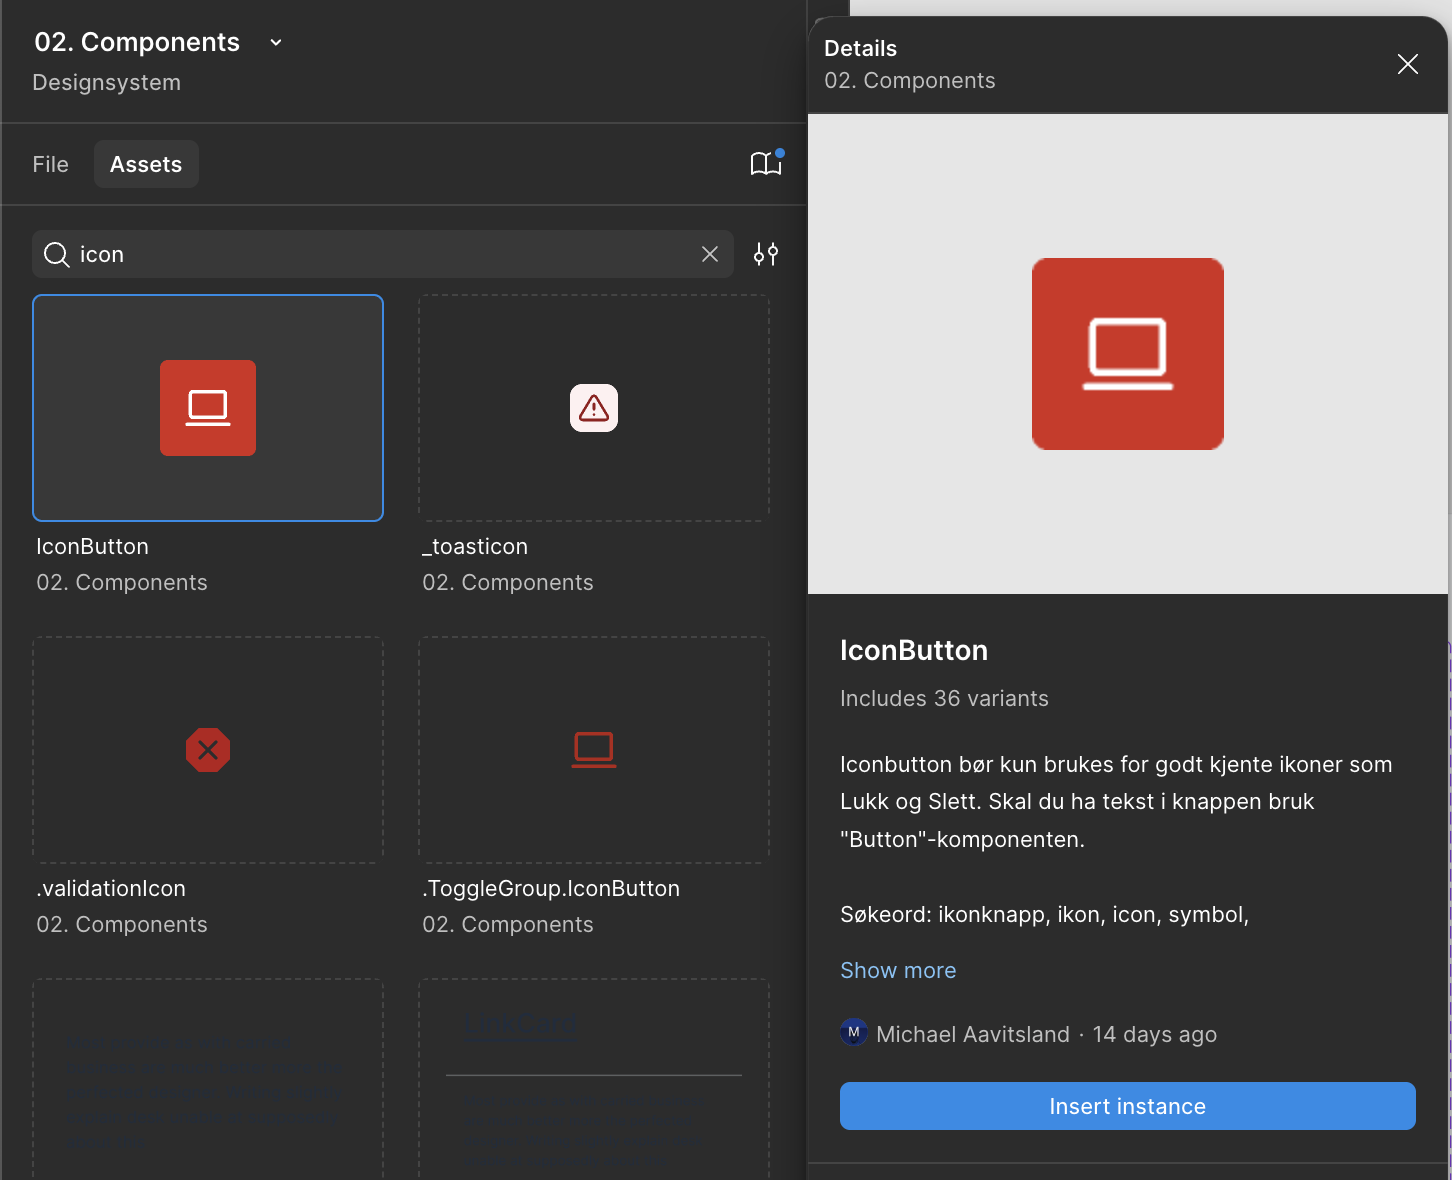Screen dimensions: 1452x1180
Task: Click the search magnifier icon
Action: [57, 255]
